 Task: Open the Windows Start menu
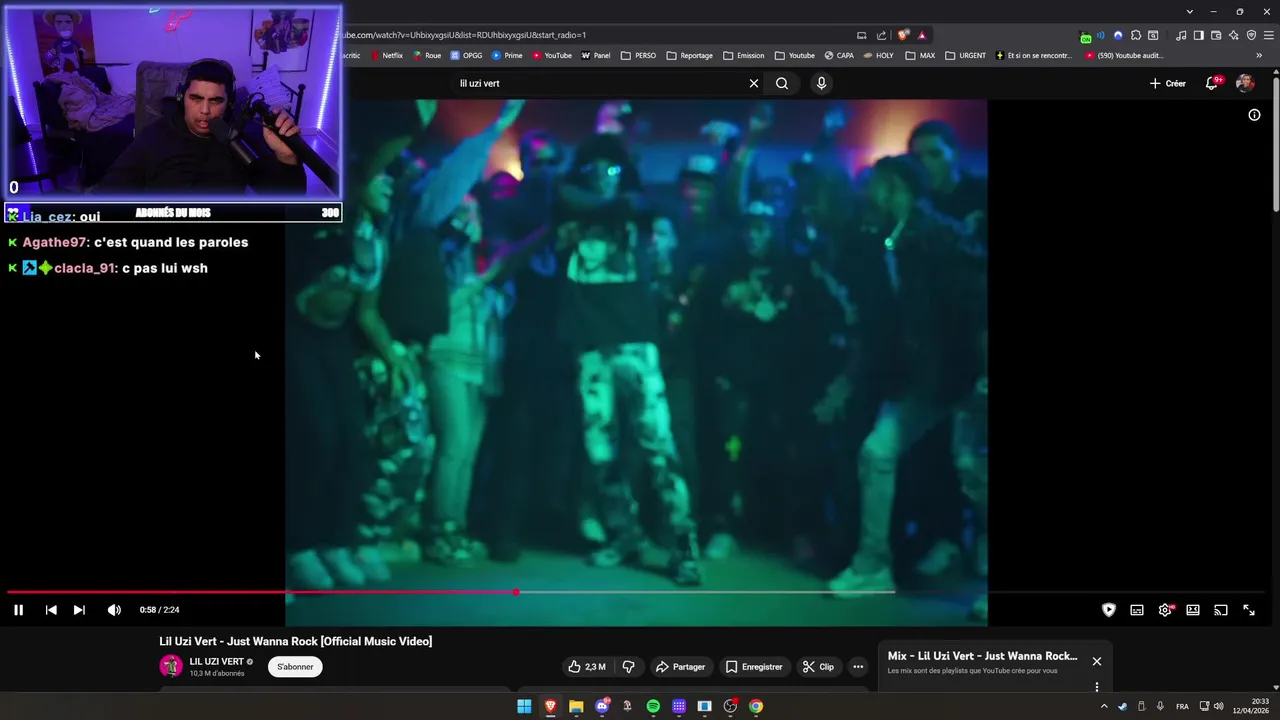[524, 706]
